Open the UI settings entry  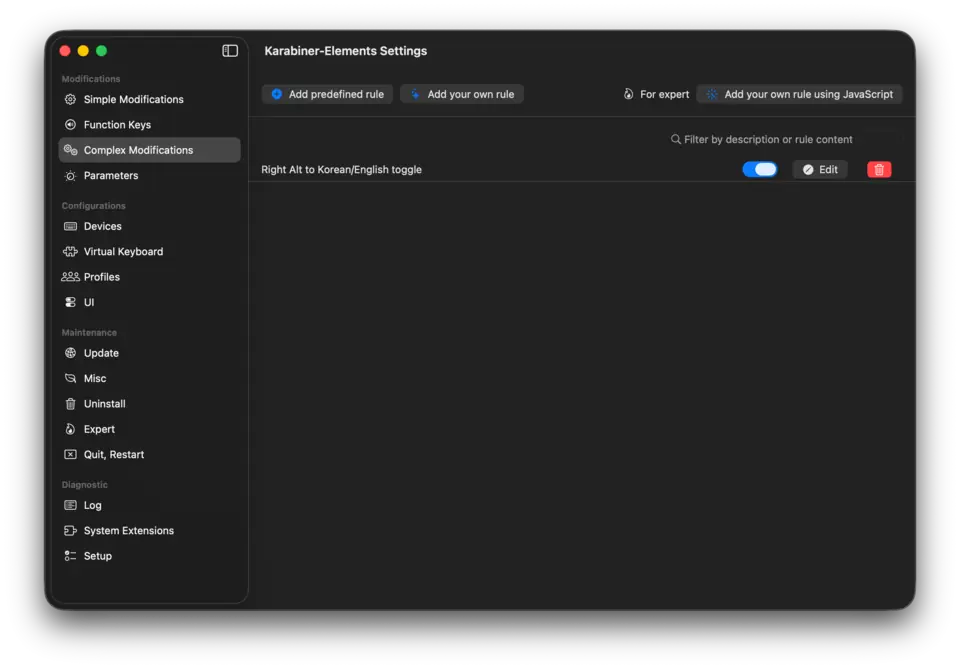click(x=149, y=302)
